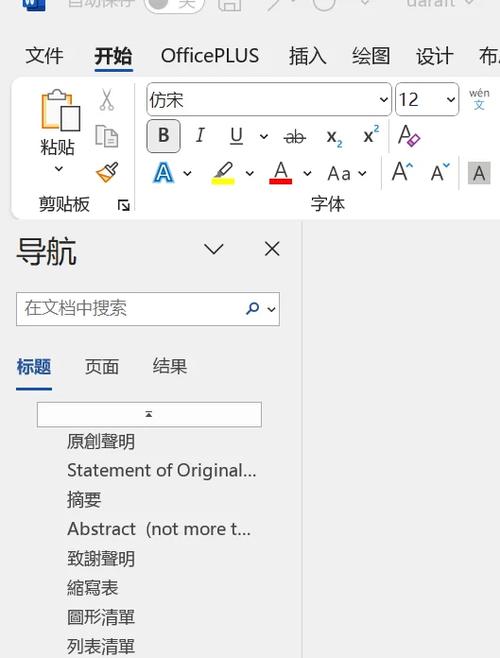Screen dimensions: 500x658
Task: Clear all formatting with eraser icon
Action: (408, 136)
